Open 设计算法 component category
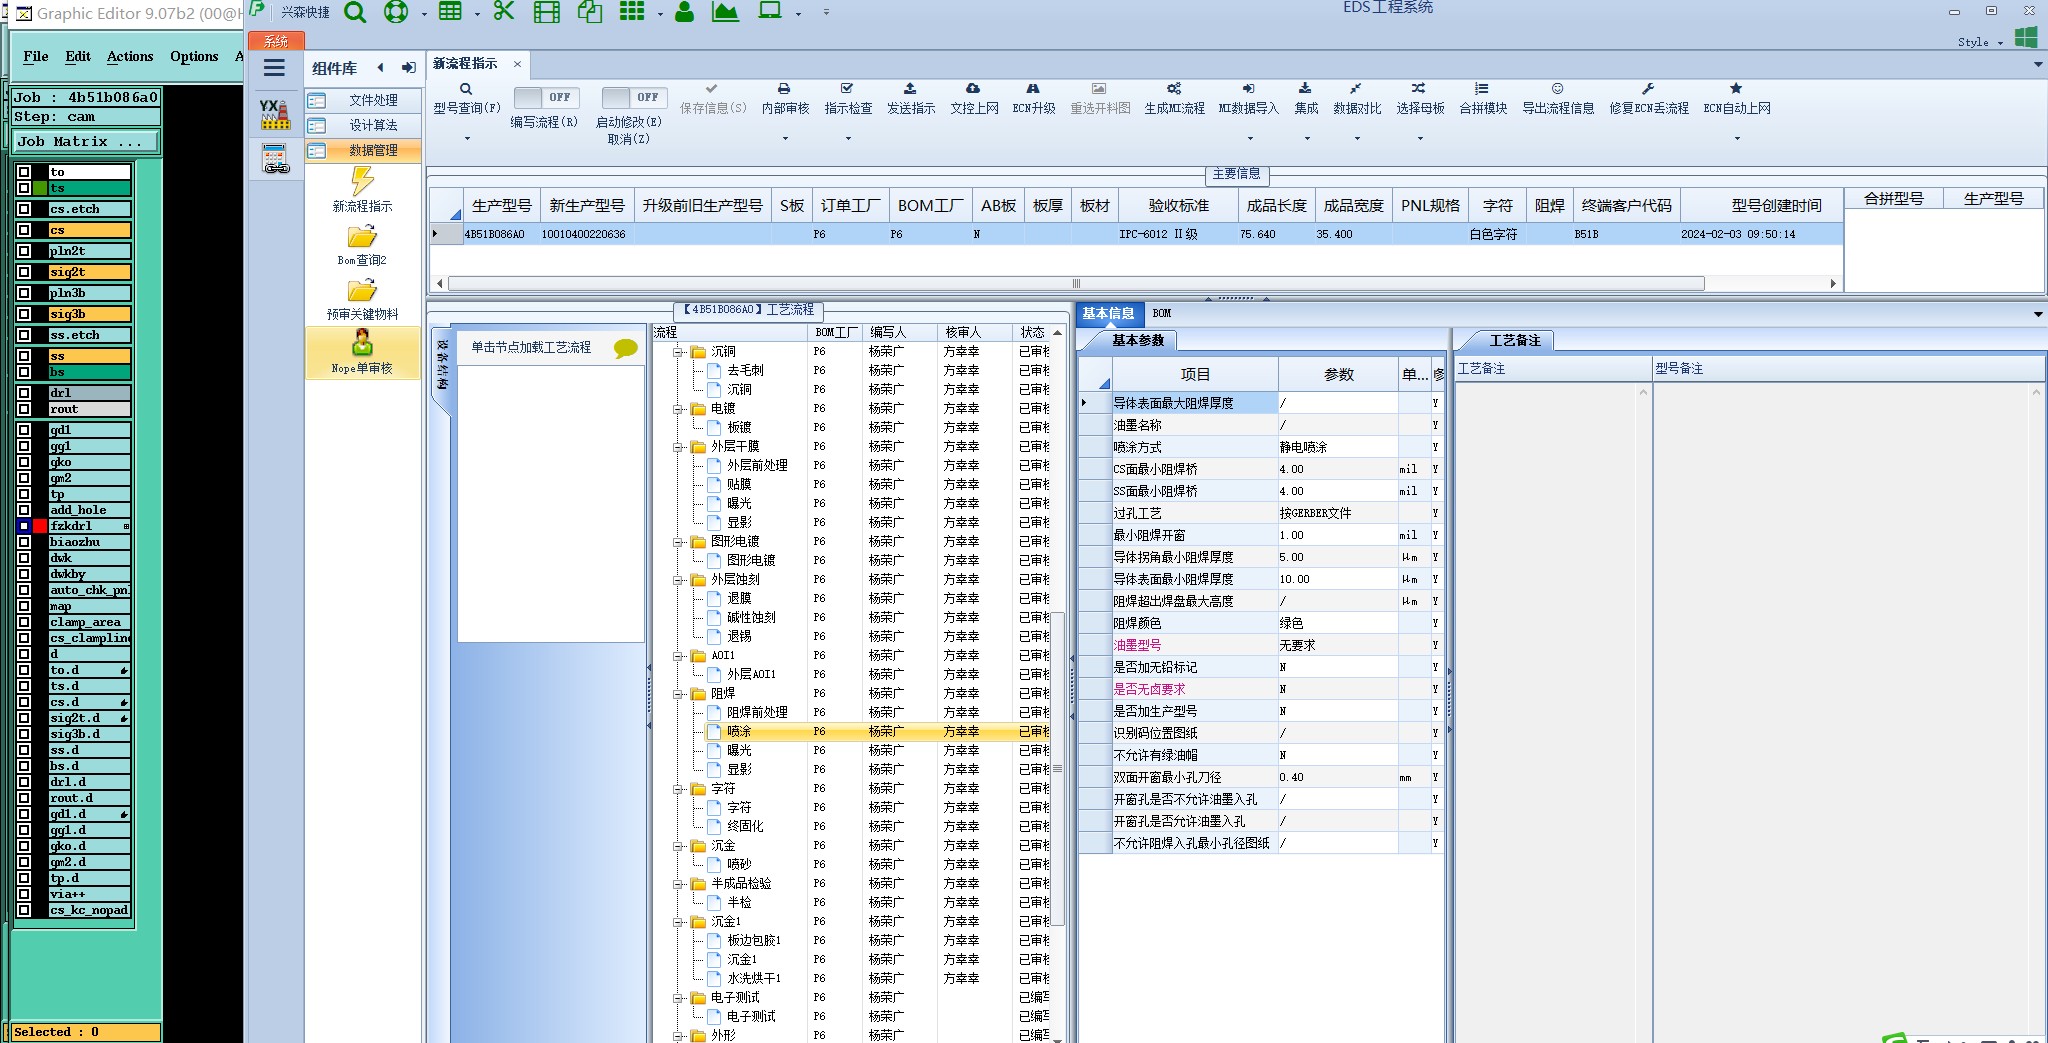Image resolution: width=2048 pixels, height=1043 pixels. tap(363, 125)
